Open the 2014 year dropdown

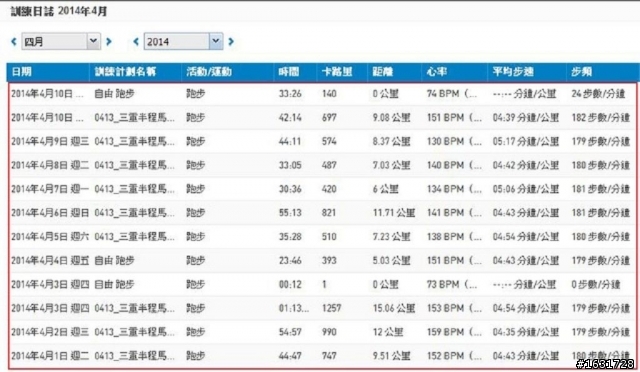pos(183,41)
